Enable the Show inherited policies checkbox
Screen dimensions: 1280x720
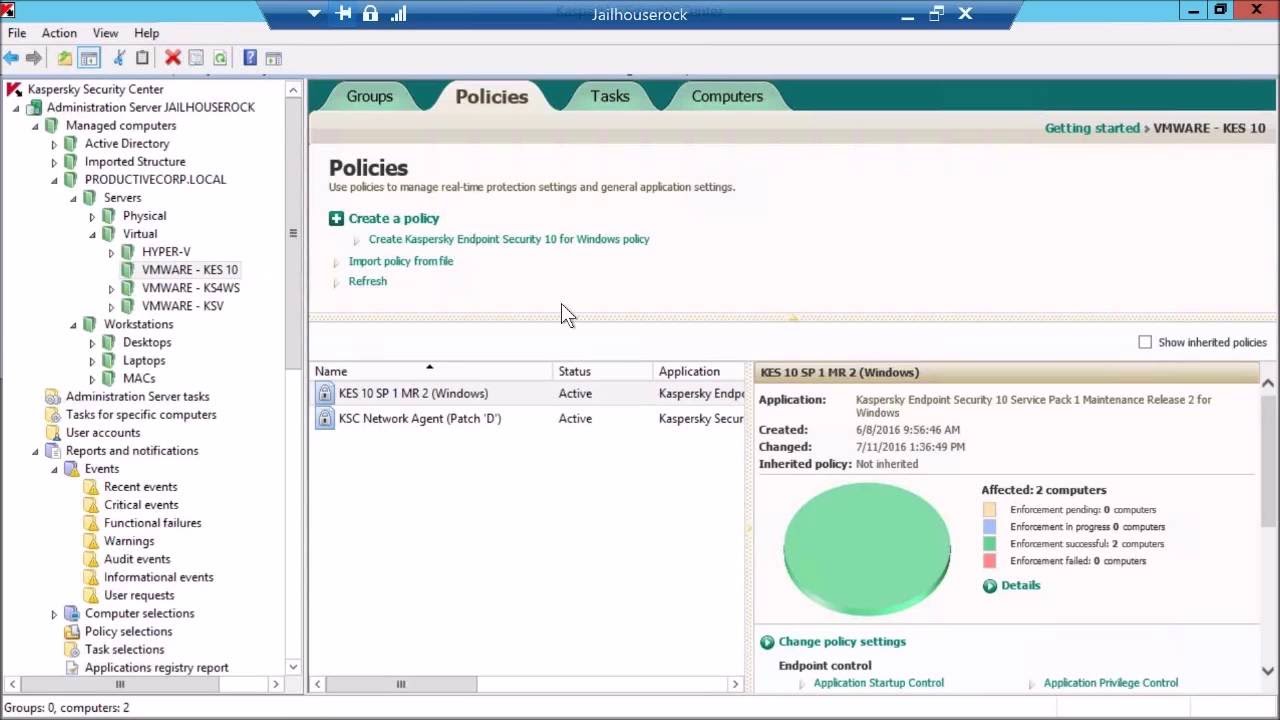point(1145,342)
